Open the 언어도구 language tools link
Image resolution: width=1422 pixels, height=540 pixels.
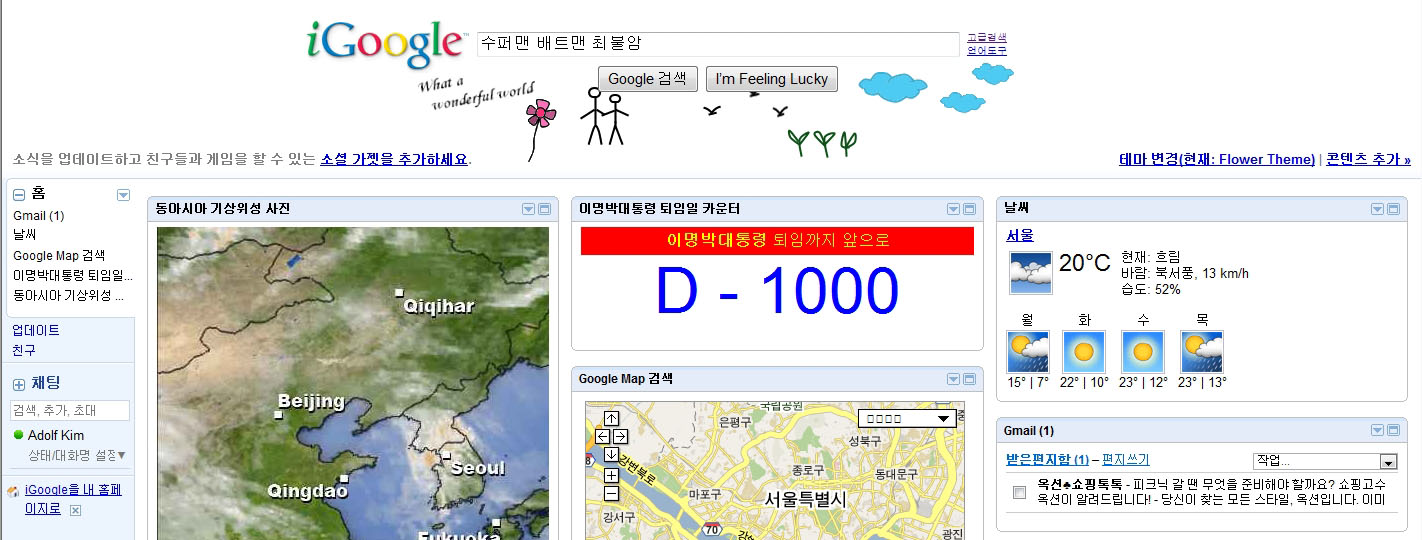987,50
